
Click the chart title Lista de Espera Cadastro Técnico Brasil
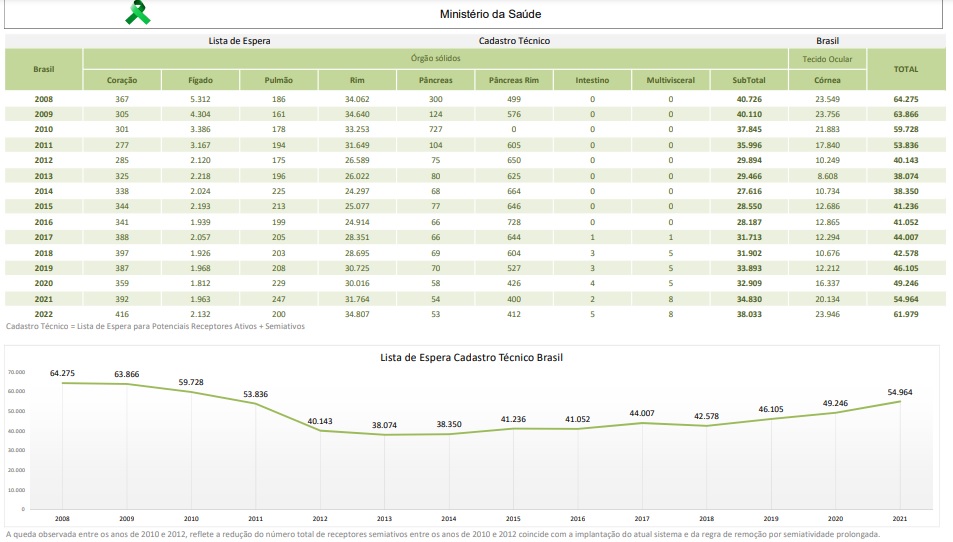(477, 357)
